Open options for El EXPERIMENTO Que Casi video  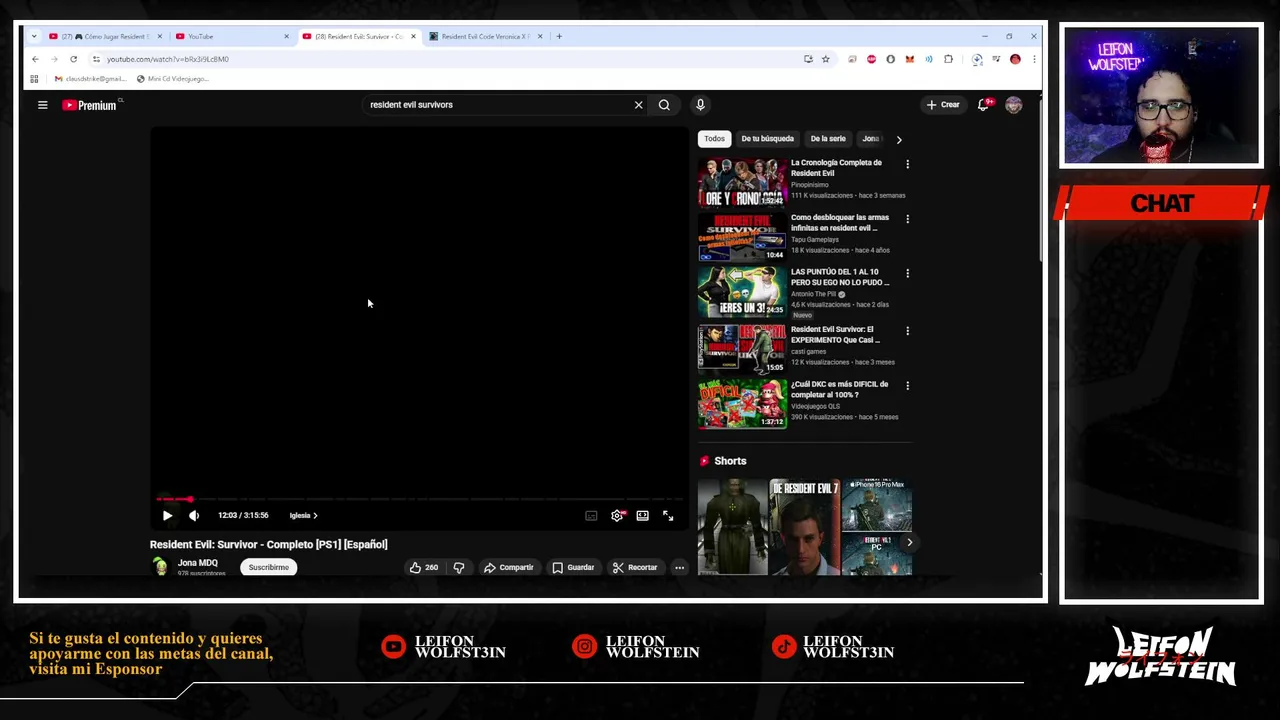[907, 331]
